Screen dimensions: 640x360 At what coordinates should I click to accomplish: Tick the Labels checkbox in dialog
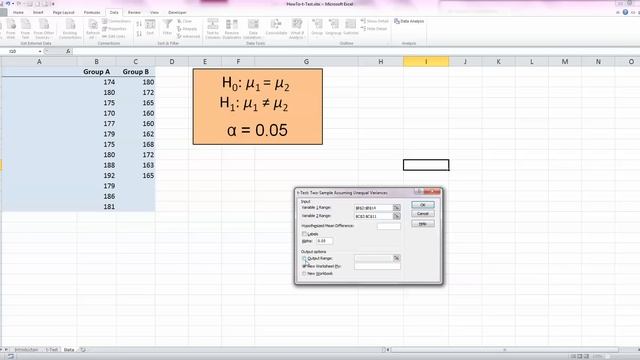tap(304, 234)
